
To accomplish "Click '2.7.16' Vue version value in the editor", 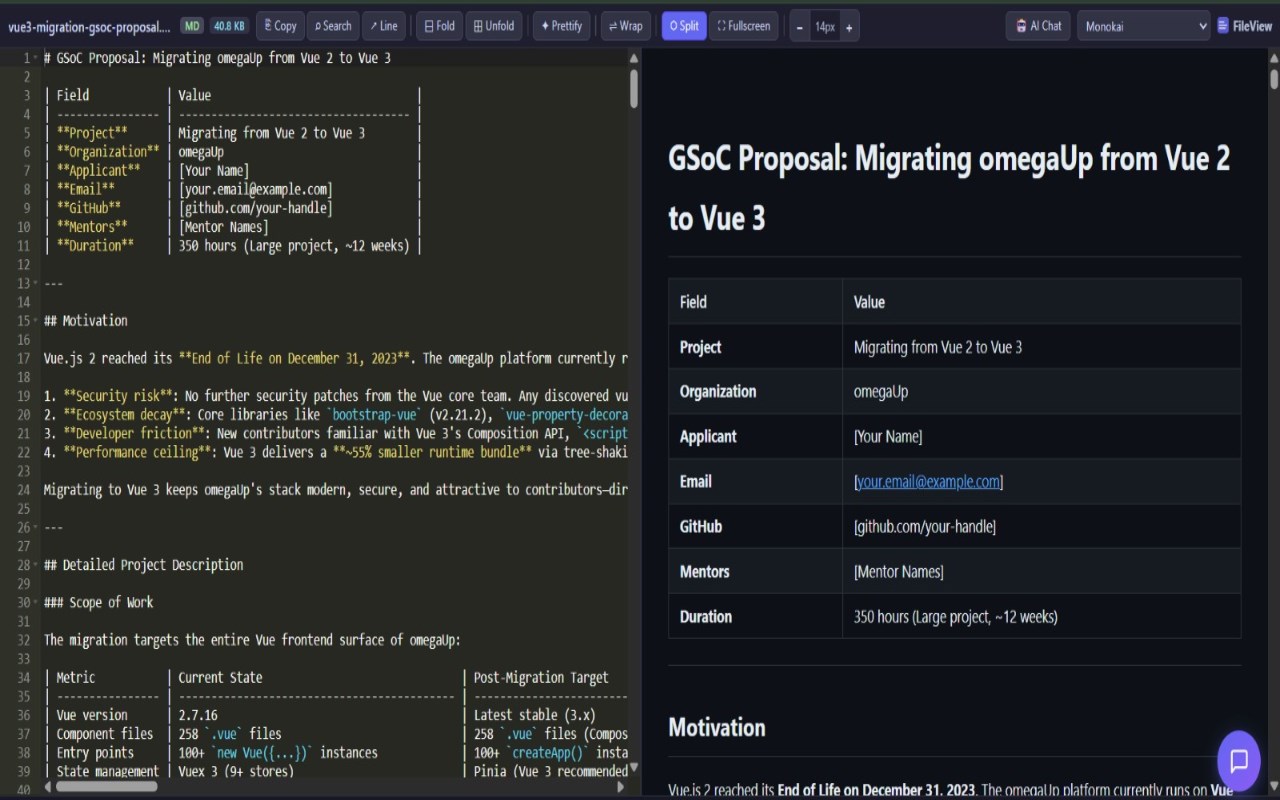I will point(198,715).
